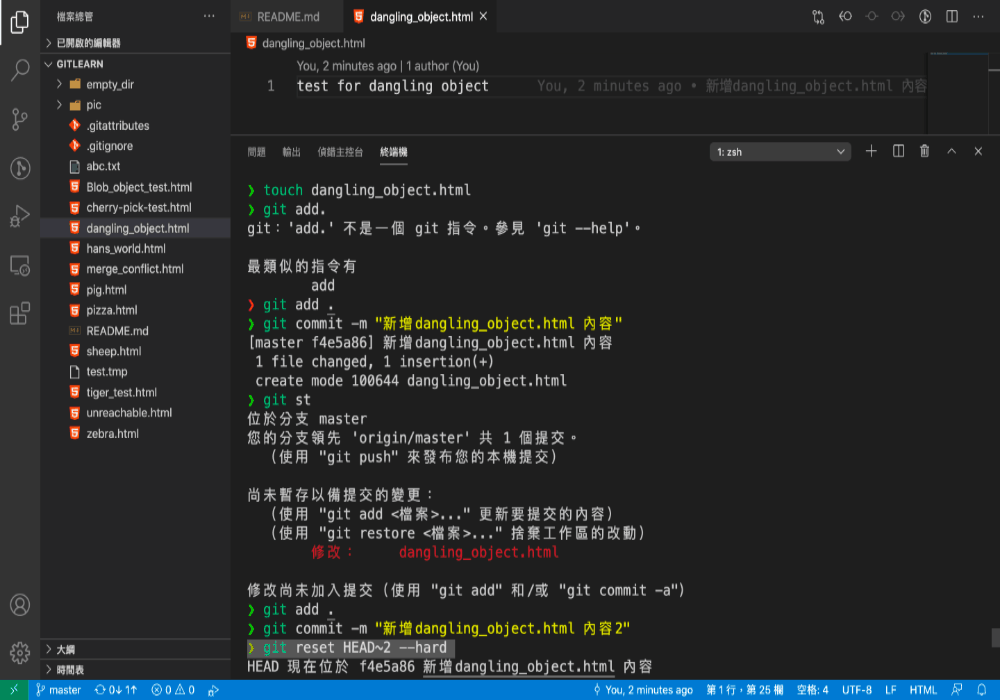The width and height of the screenshot is (1000, 700).
Task: Expand the 時間表 timeline section
Action: pyautogui.click(x=135, y=669)
